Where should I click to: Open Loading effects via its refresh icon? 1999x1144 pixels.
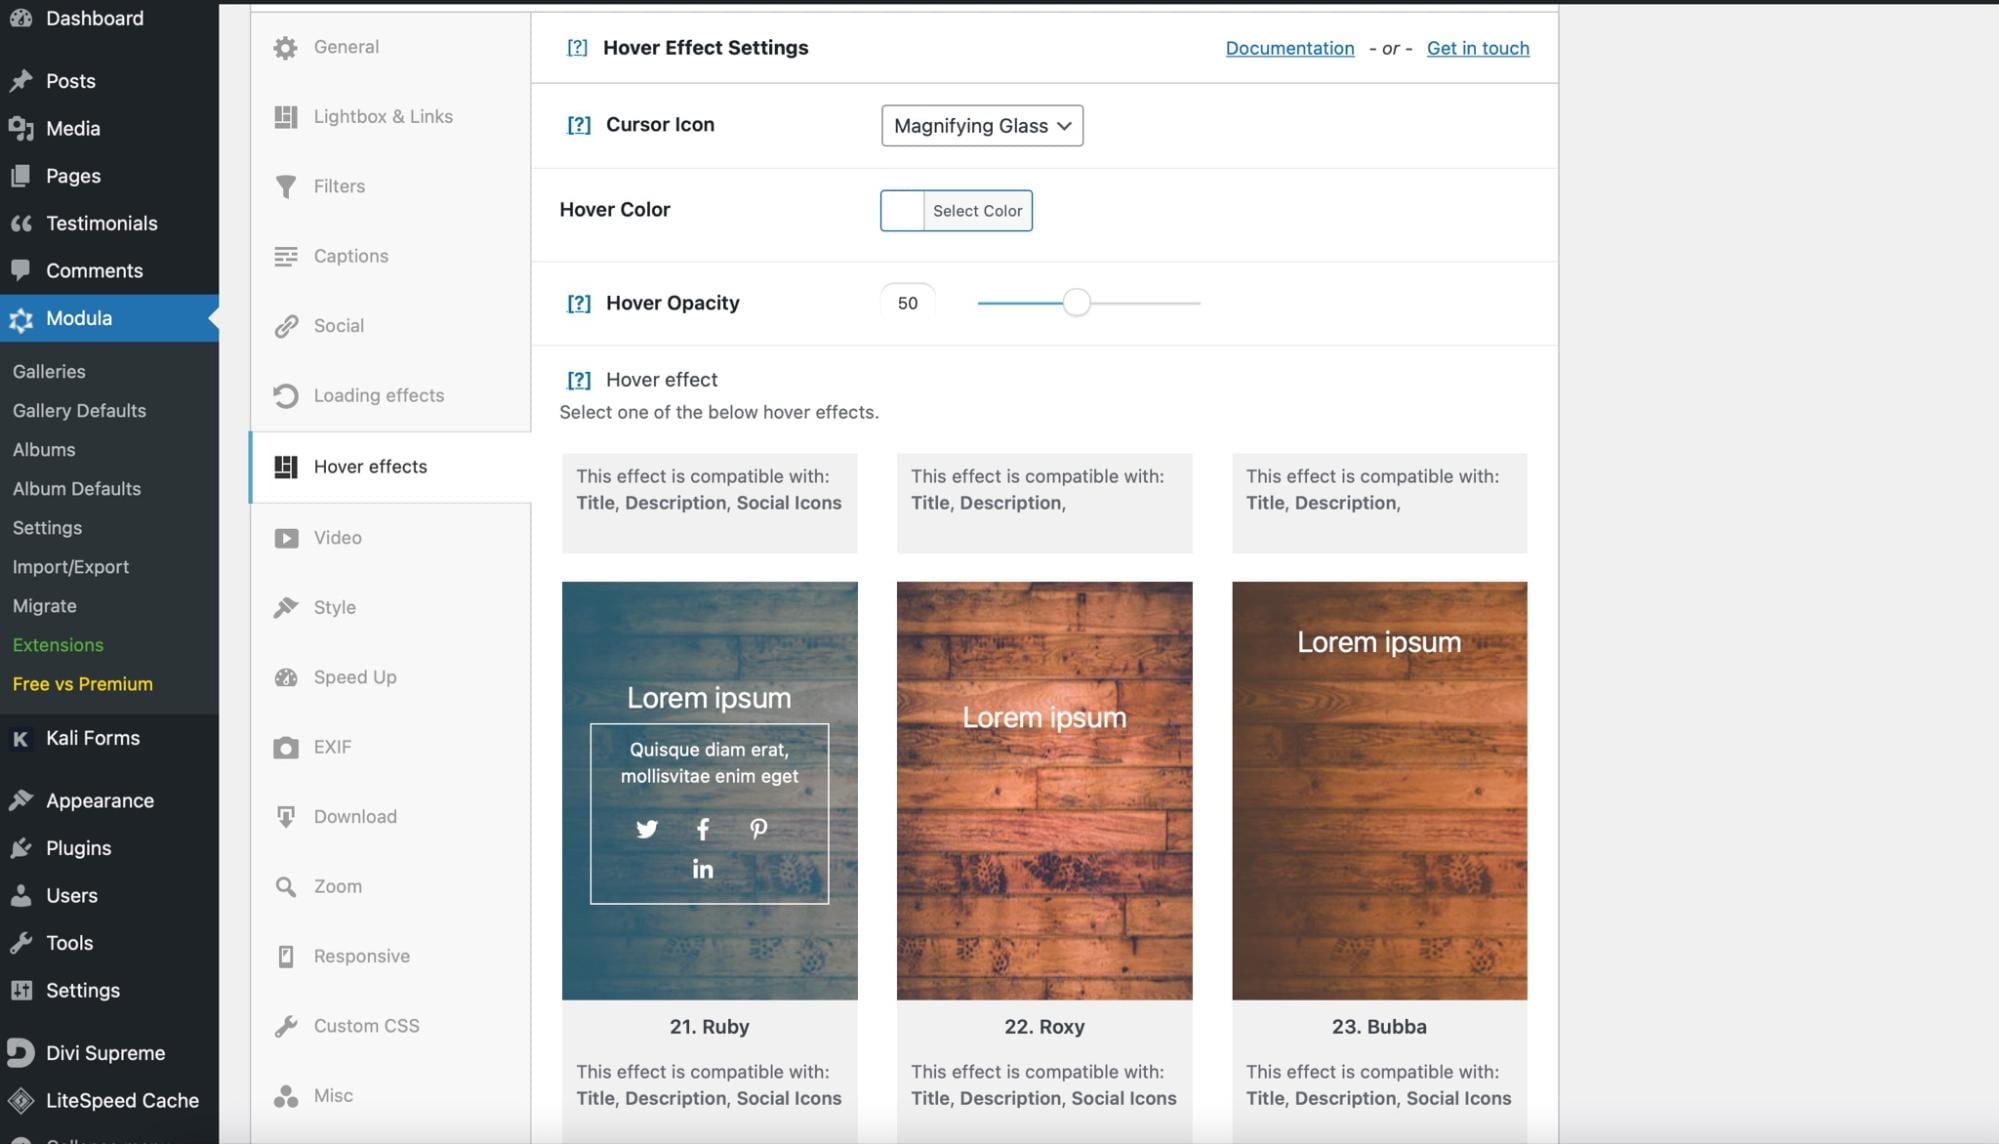[285, 395]
